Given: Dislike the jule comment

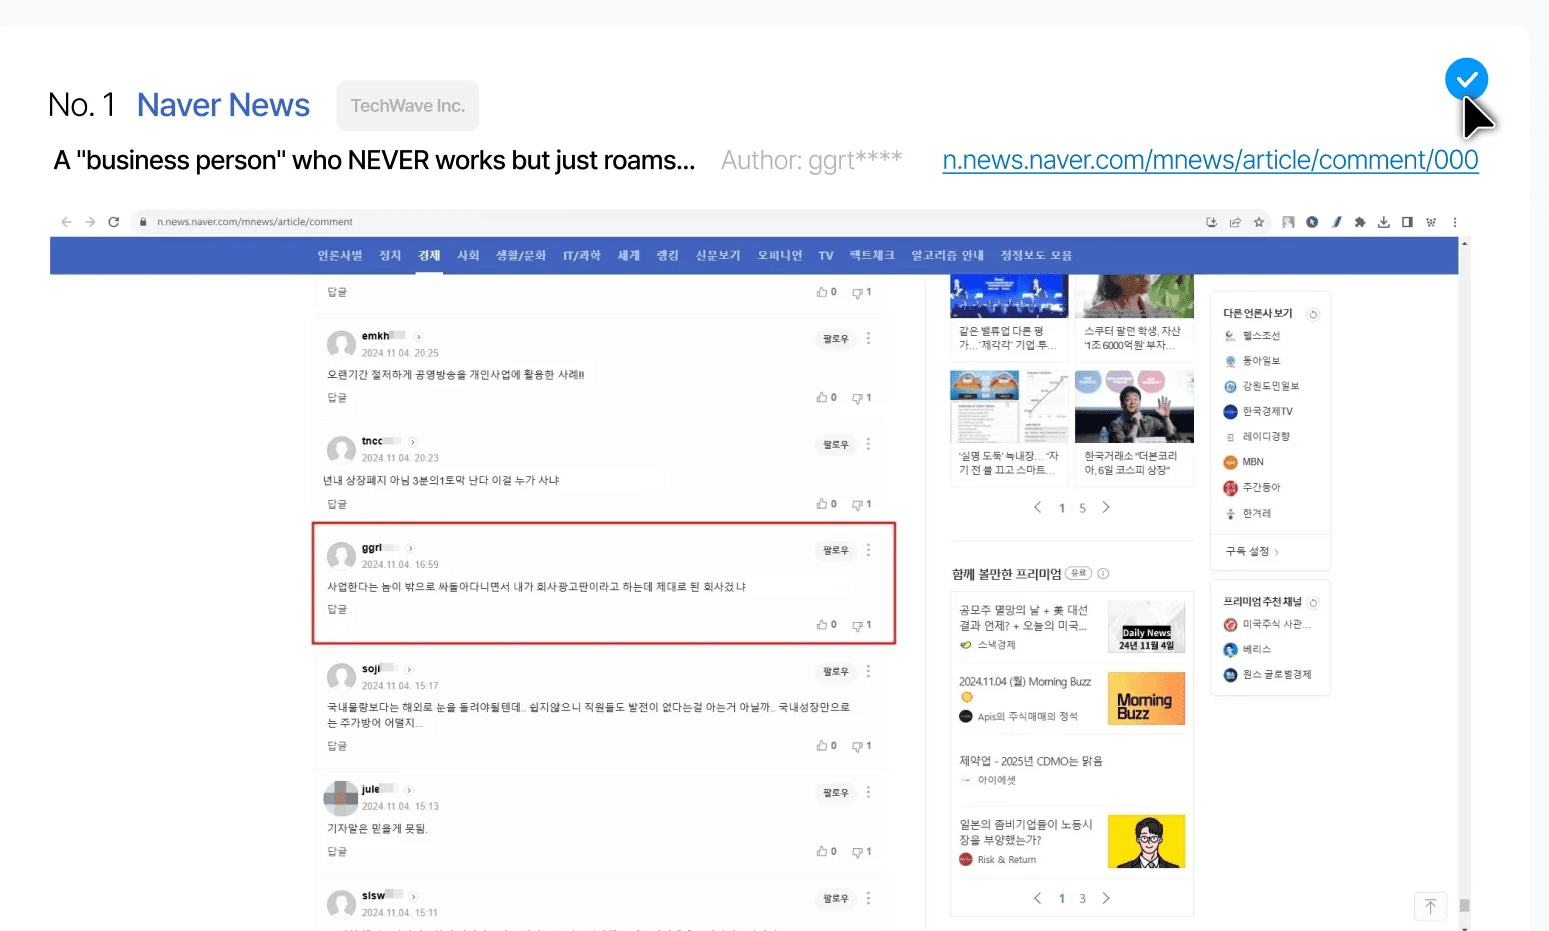Looking at the screenshot, I should coord(861,852).
